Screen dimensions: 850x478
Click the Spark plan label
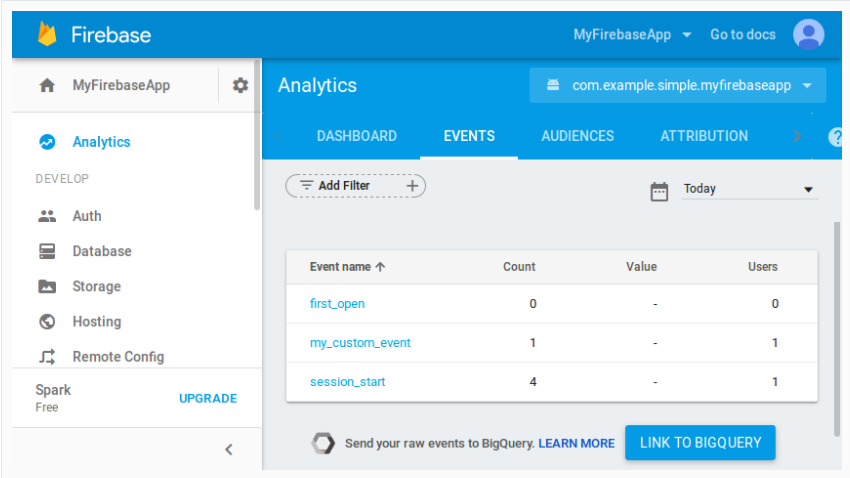[x=53, y=390]
